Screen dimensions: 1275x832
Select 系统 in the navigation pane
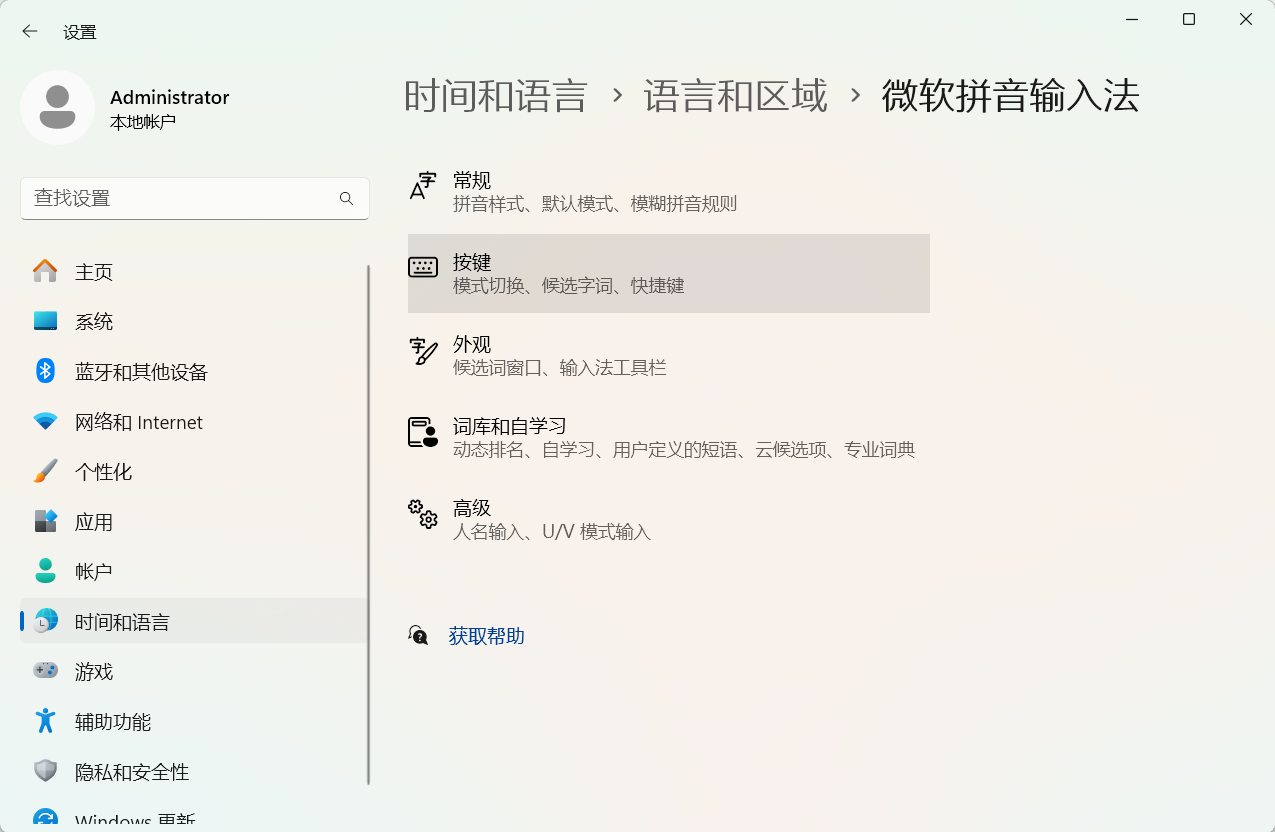[93, 321]
